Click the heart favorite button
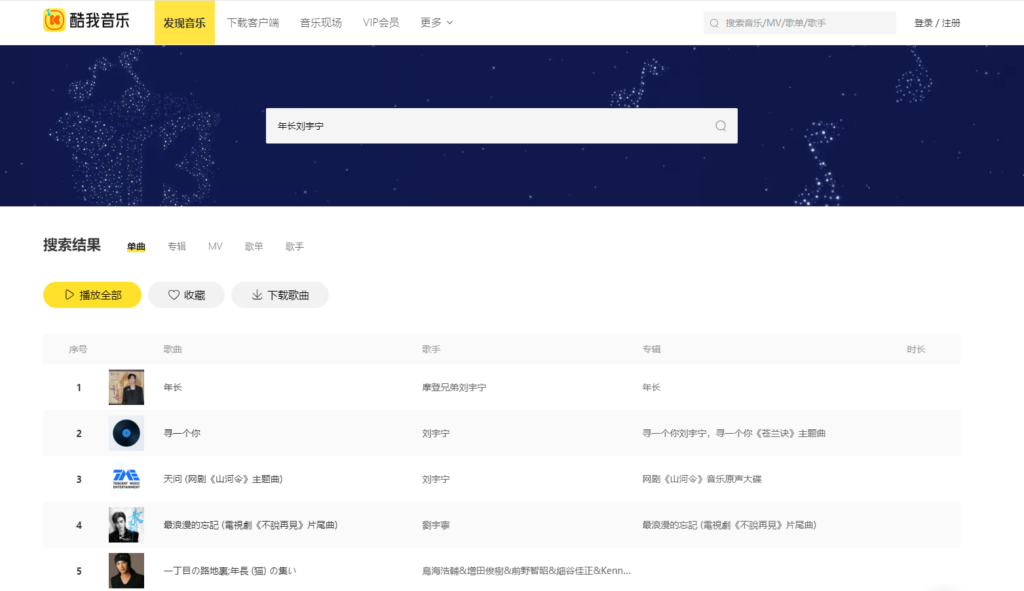The width and height of the screenshot is (1024, 591). click(x=186, y=295)
